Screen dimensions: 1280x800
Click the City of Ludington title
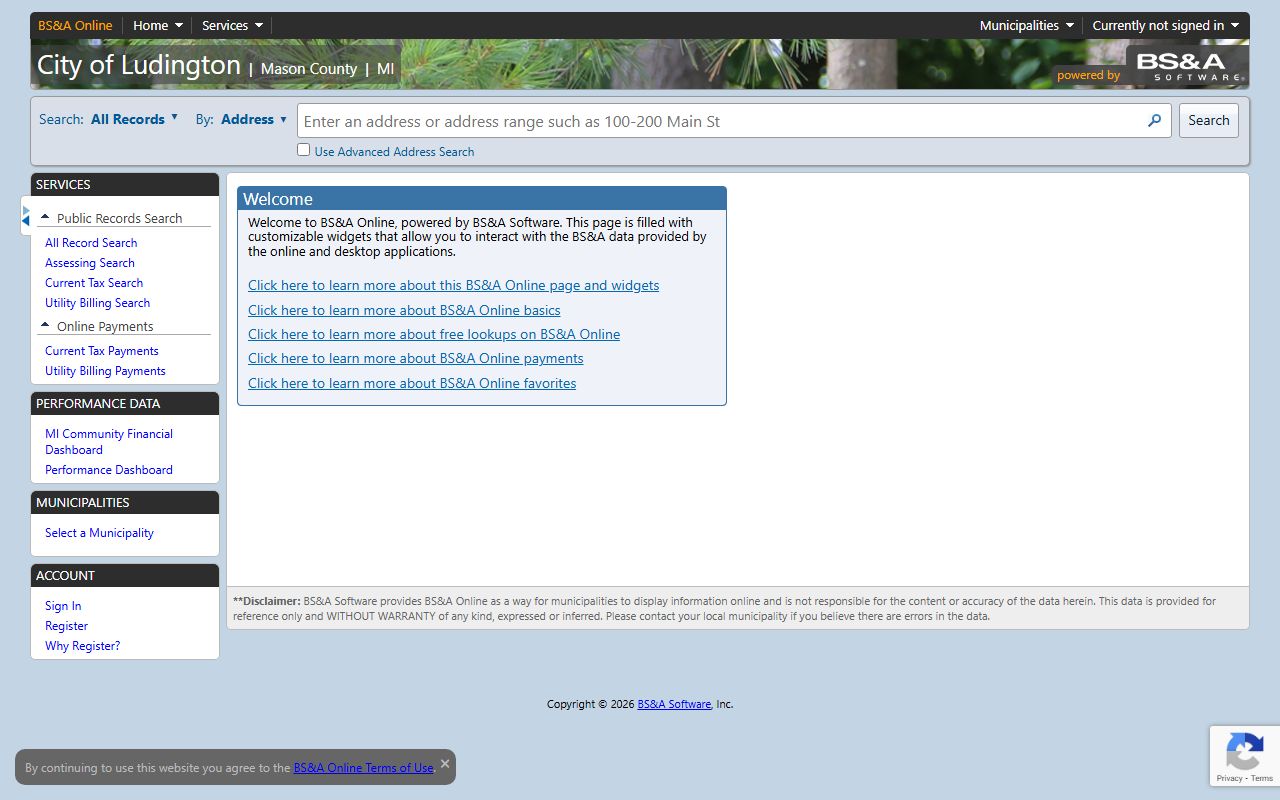click(x=139, y=65)
